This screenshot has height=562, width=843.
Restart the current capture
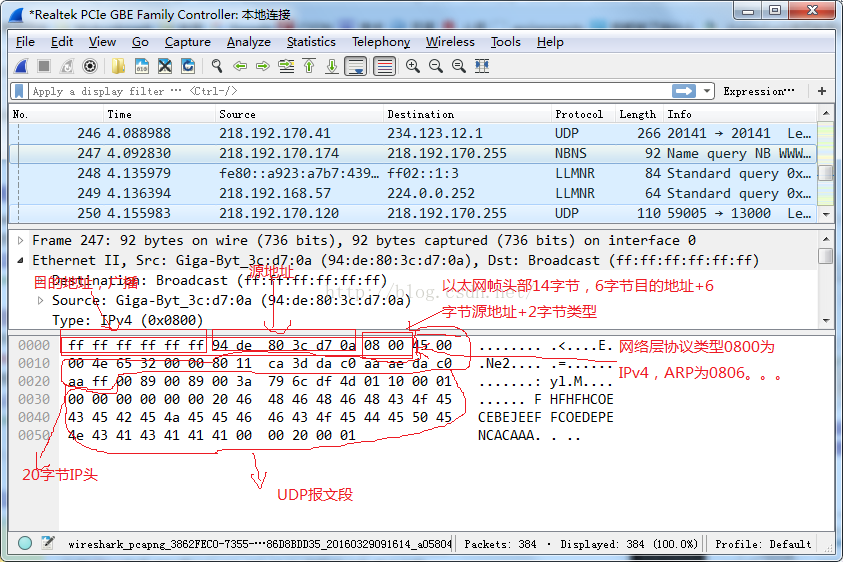click(67, 66)
